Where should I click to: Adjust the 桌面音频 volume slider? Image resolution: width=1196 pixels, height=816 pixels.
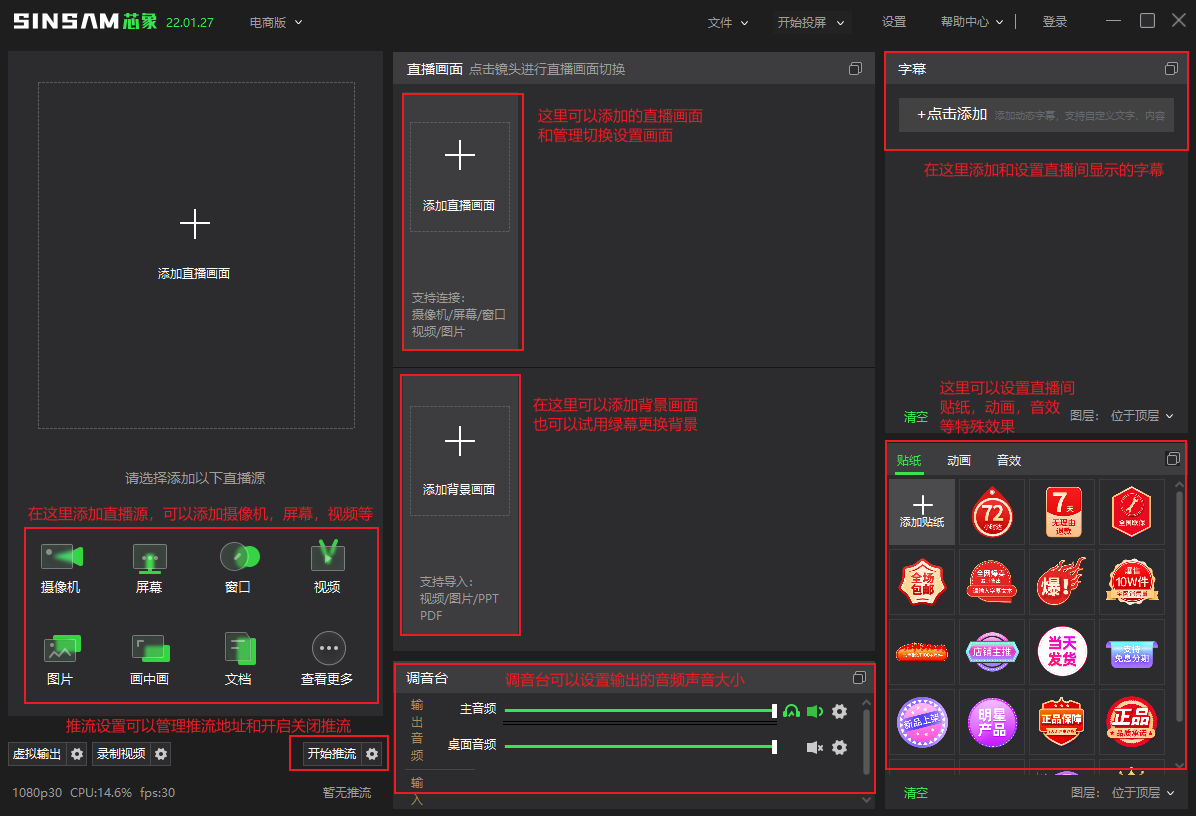(641, 747)
